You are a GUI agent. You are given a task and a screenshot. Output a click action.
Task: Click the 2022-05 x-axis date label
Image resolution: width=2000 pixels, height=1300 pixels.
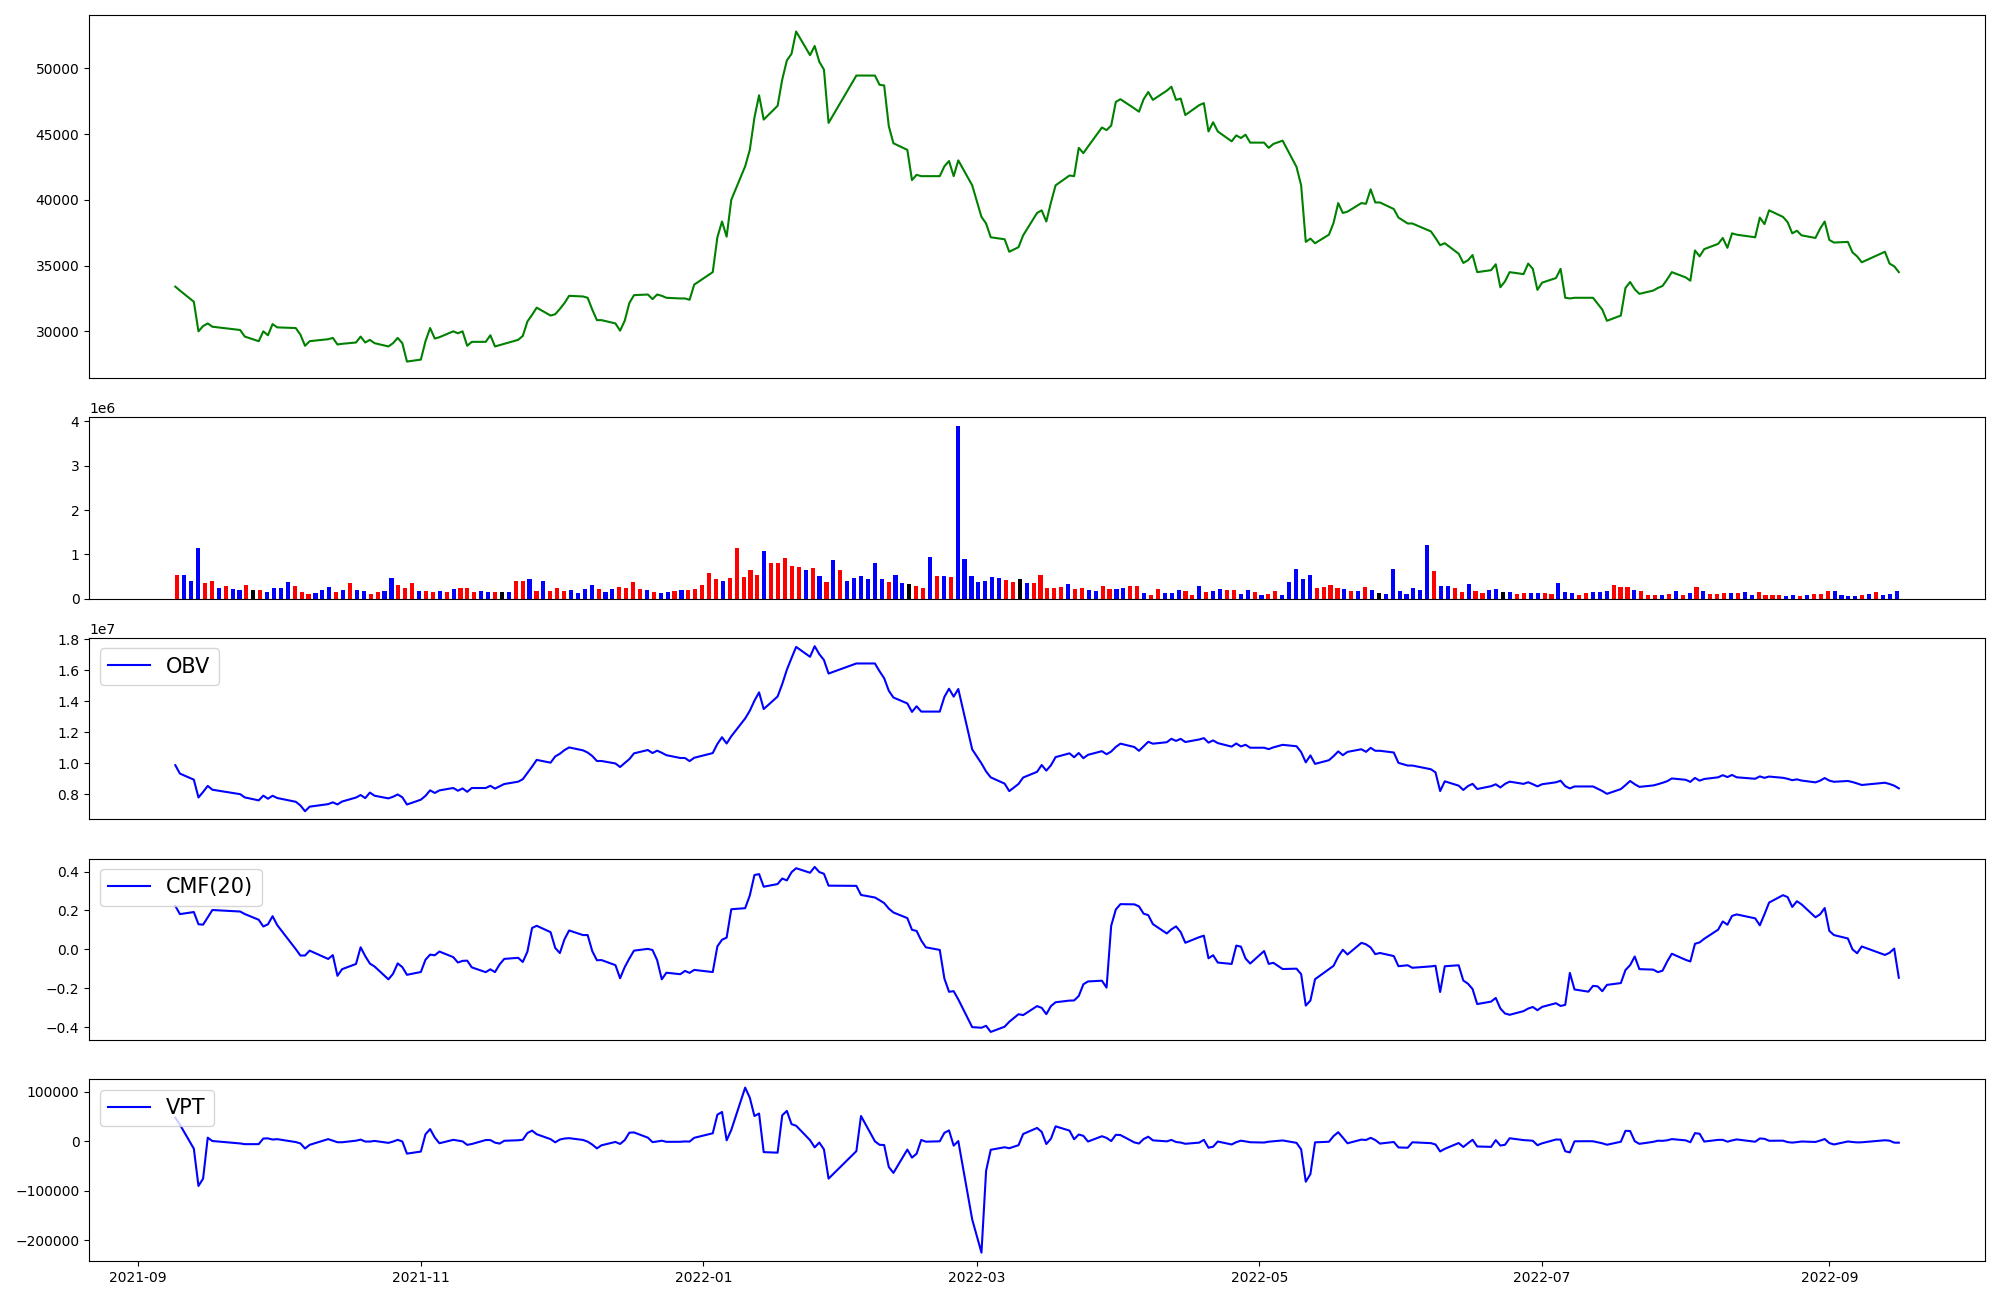[x=1259, y=1277]
